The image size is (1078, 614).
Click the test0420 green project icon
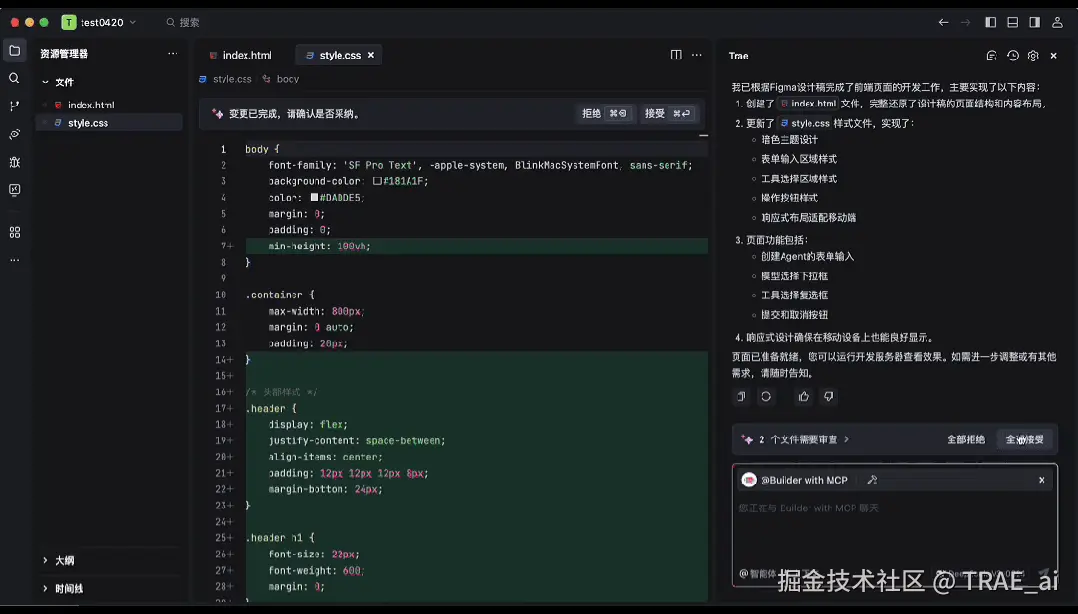(x=69, y=23)
